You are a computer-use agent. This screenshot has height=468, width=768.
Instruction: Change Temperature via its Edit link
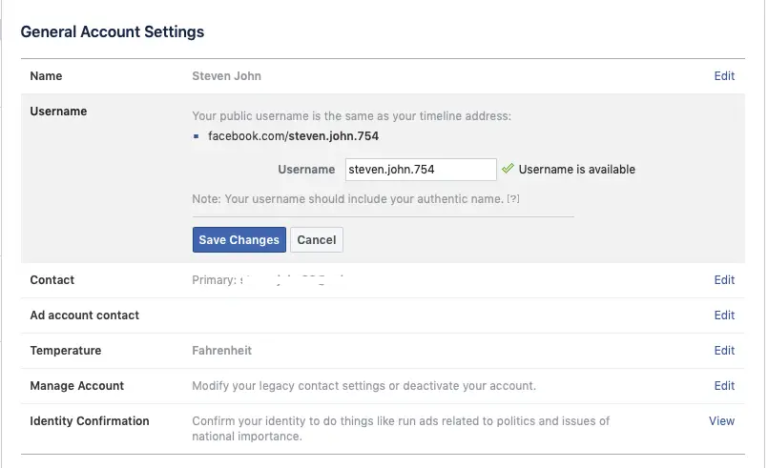coord(724,351)
